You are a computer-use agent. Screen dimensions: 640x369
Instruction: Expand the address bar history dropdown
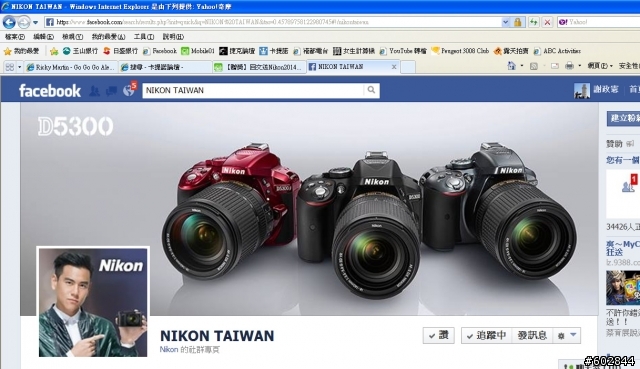click(505, 22)
